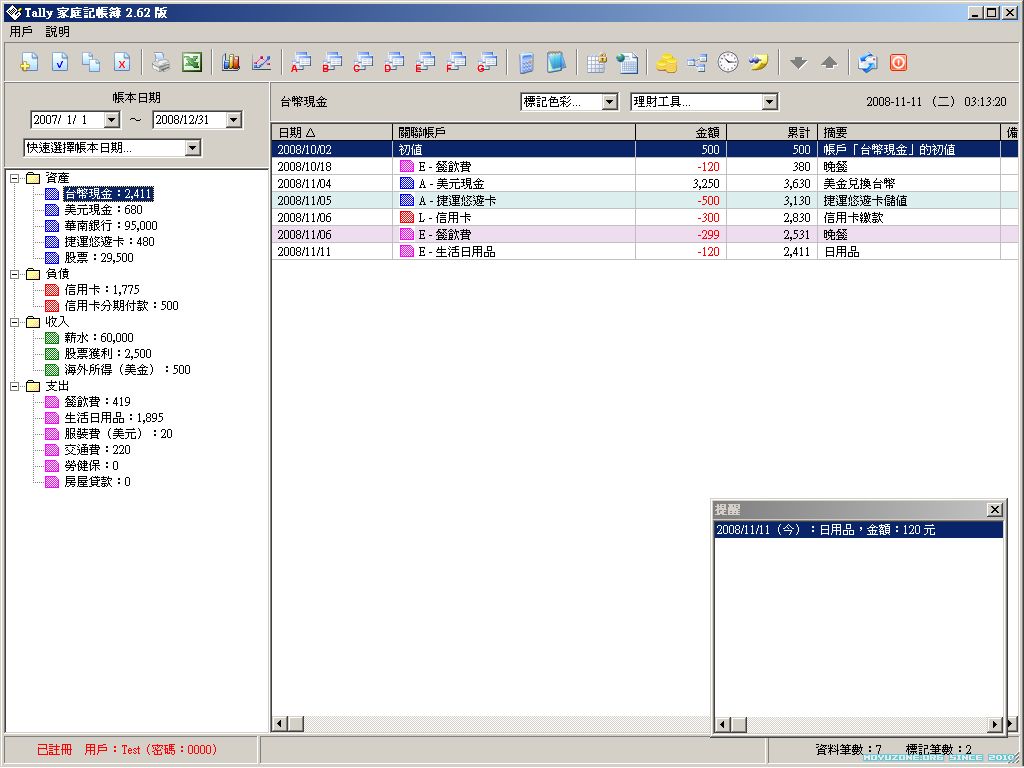Expand the 理財工具 dropdown list
Screen dimensions: 1024x768
point(769,102)
